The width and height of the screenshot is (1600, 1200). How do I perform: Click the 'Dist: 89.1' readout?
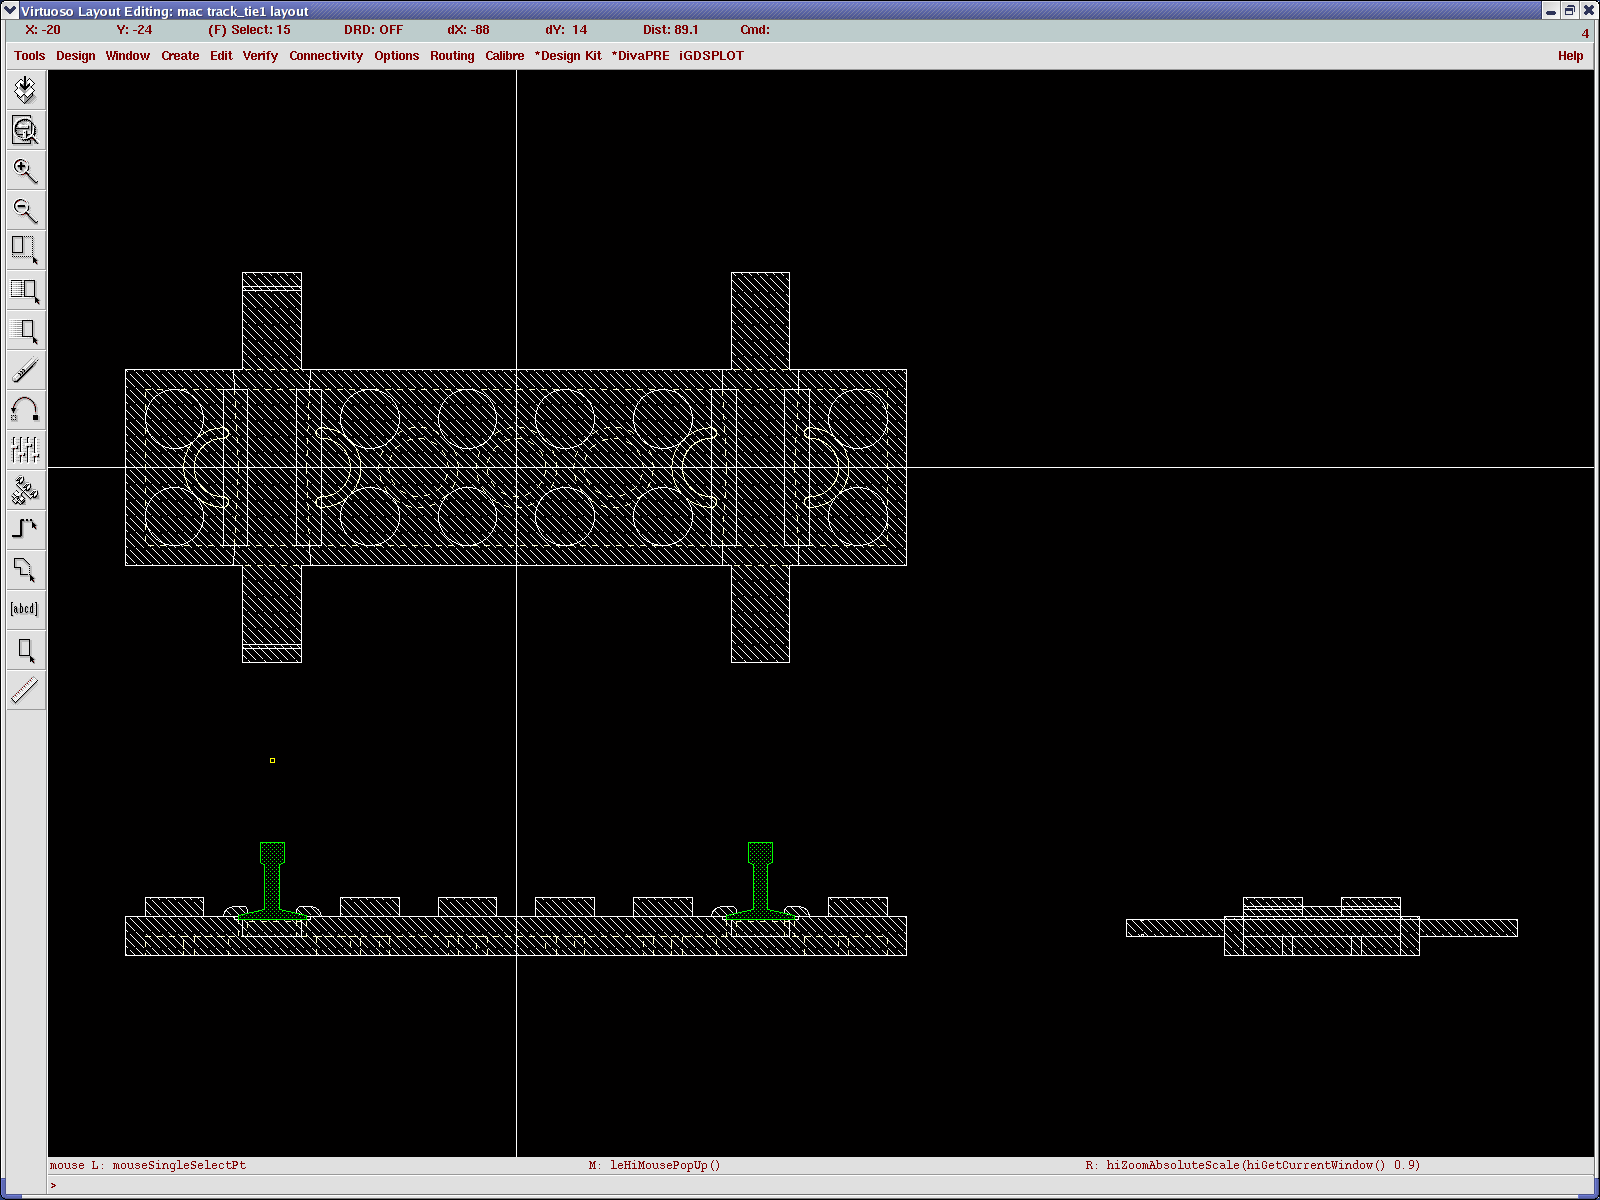point(671,30)
